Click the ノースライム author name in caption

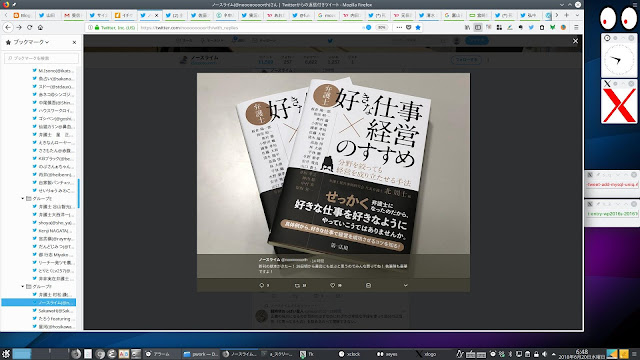(269, 260)
